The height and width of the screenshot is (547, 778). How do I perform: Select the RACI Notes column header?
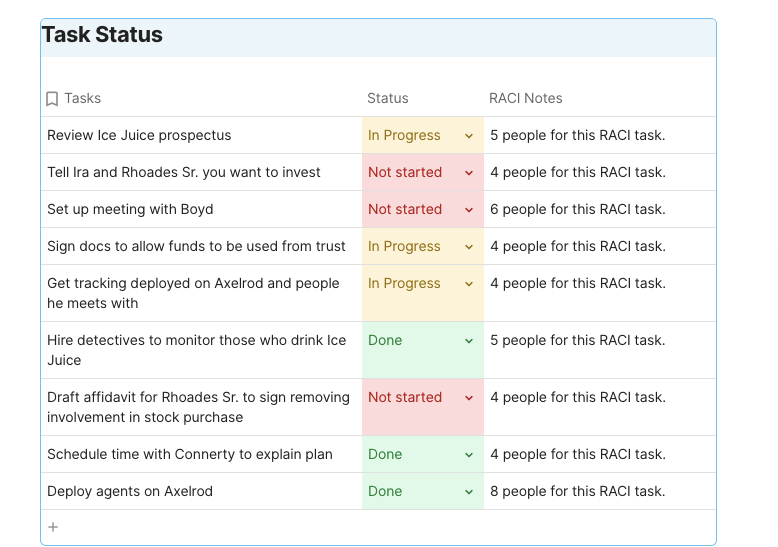point(525,98)
